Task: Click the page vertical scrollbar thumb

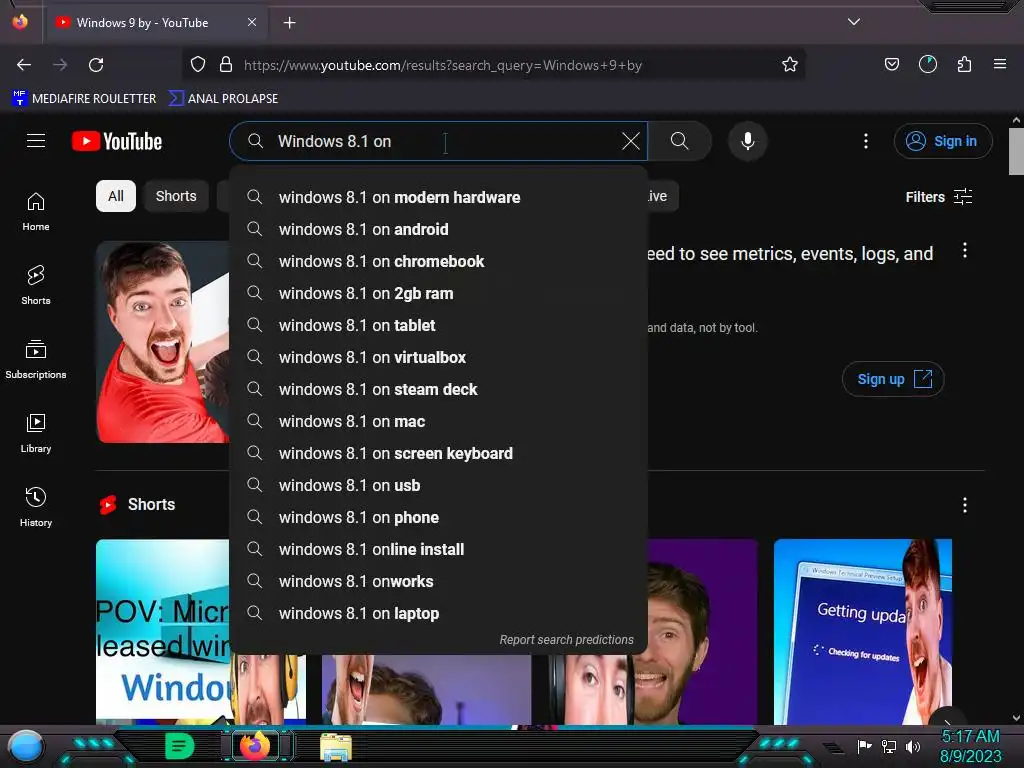Action: click(1016, 152)
